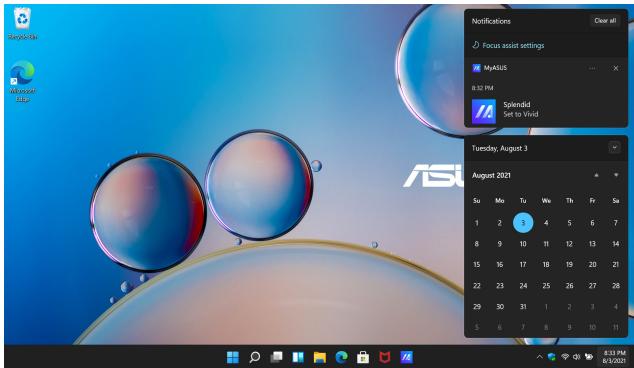Select August 27 in the calendar
634x368 pixels.
pyautogui.click(x=592, y=286)
